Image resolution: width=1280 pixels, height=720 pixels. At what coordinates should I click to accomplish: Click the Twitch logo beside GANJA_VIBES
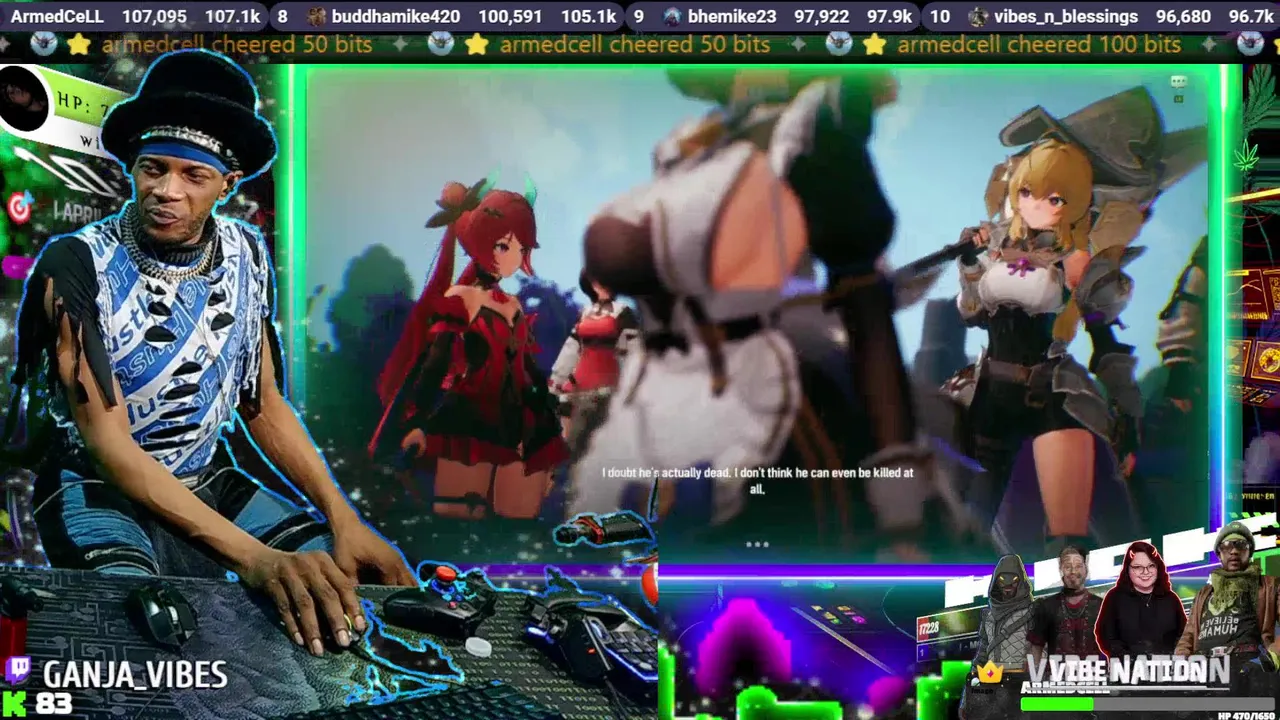[18, 672]
